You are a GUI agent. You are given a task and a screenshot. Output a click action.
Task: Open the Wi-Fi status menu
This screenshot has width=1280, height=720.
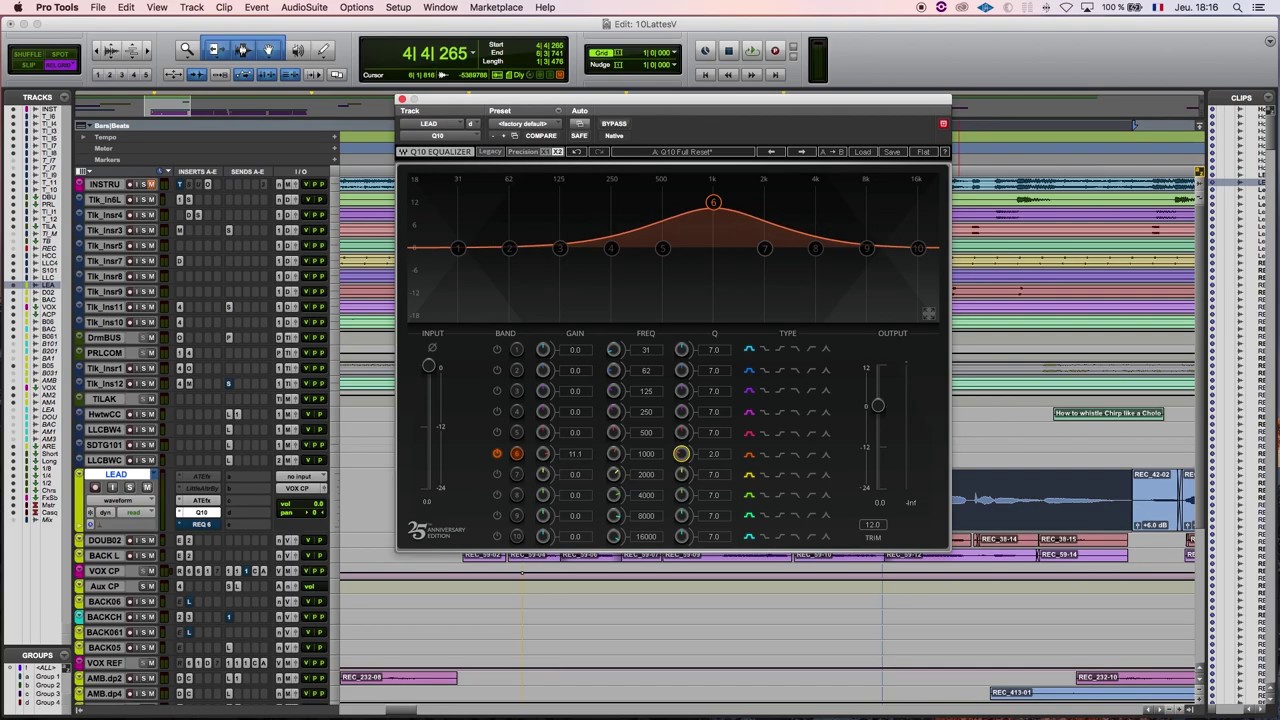point(1066,7)
